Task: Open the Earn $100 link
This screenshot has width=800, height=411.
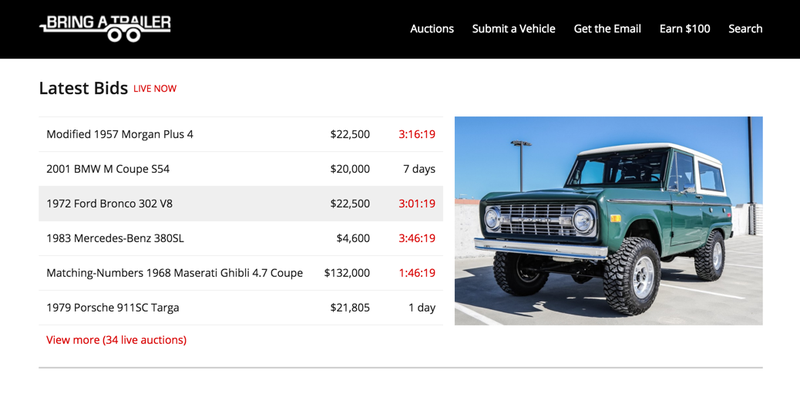Action: tap(684, 29)
